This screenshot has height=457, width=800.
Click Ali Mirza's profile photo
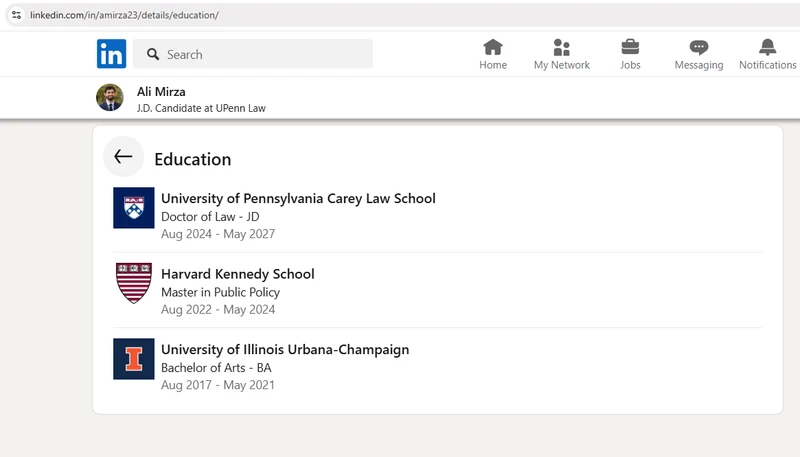click(110, 97)
